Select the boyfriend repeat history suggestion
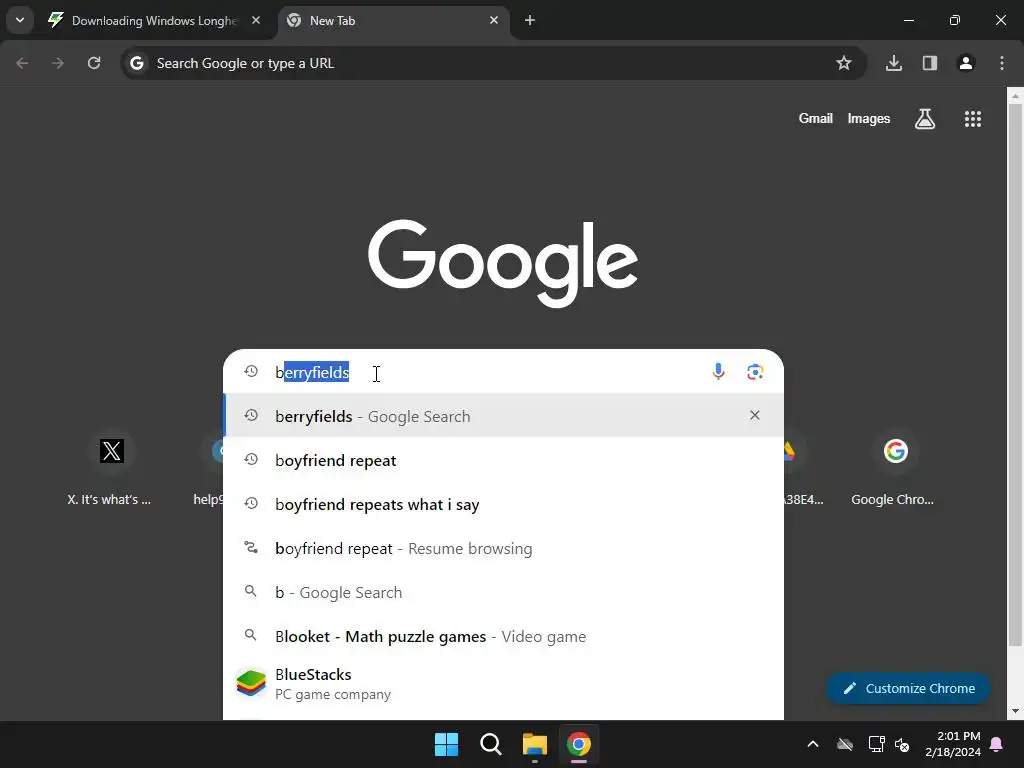This screenshot has height=768, width=1024. (504, 460)
